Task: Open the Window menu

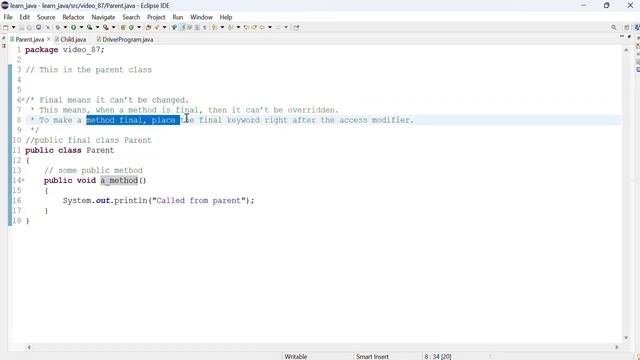Action: [x=201, y=17]
